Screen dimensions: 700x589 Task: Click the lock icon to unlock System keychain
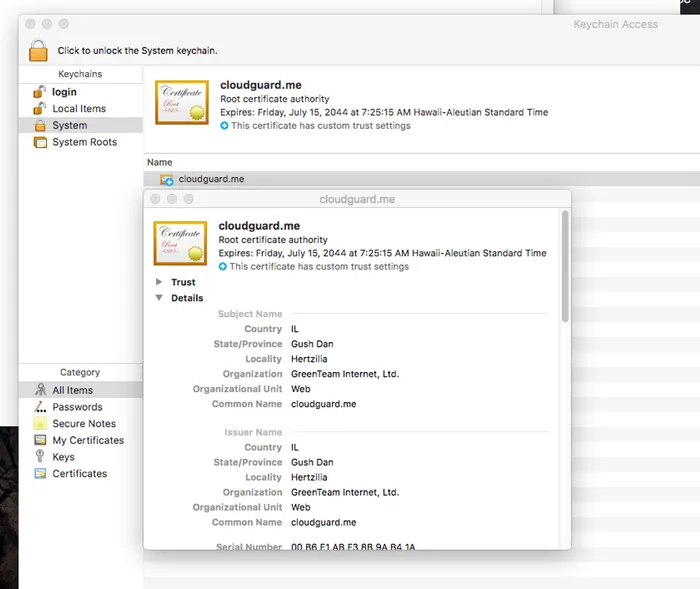38,50
